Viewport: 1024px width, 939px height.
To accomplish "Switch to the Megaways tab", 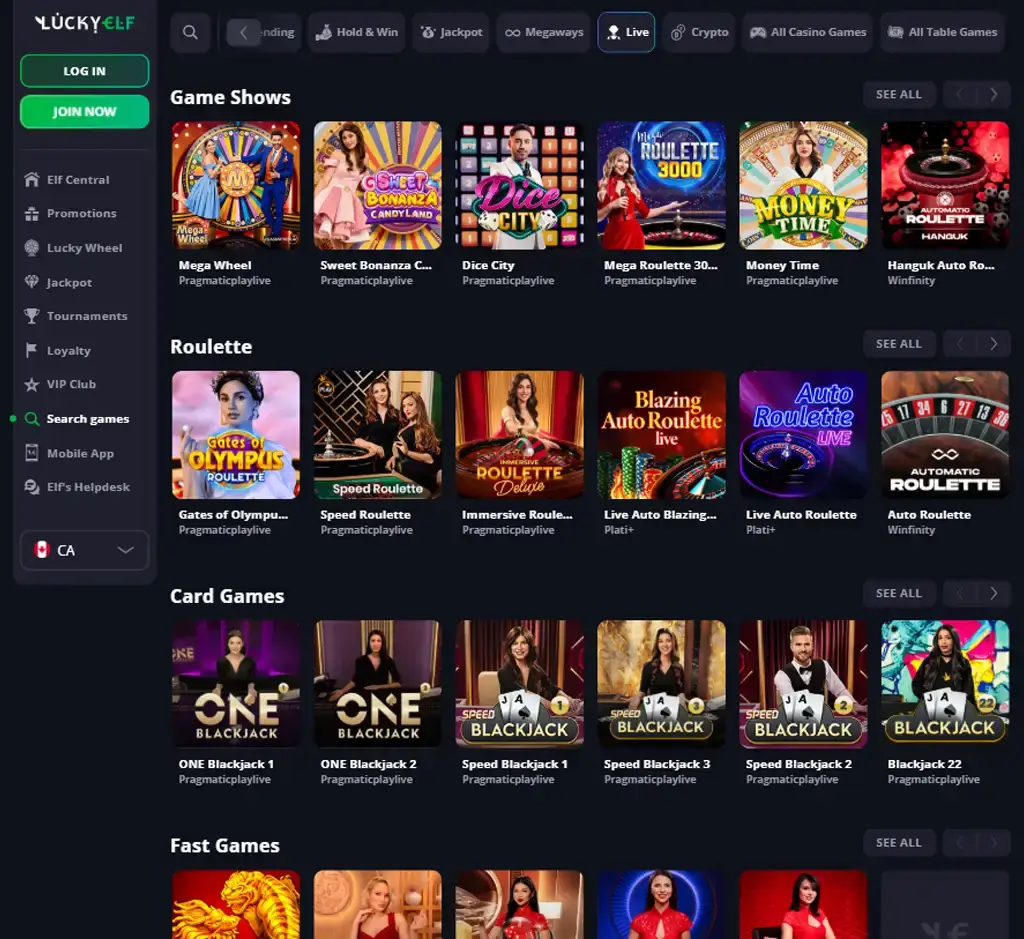I will coord(543,32).
